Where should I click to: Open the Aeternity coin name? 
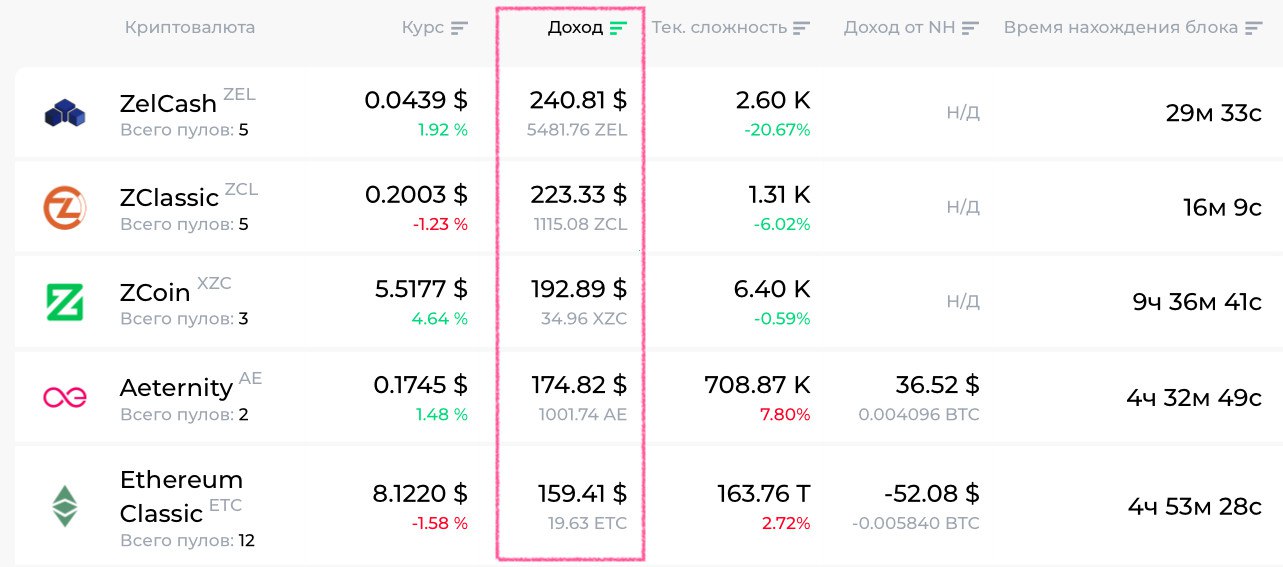click(x=176, y=387)
